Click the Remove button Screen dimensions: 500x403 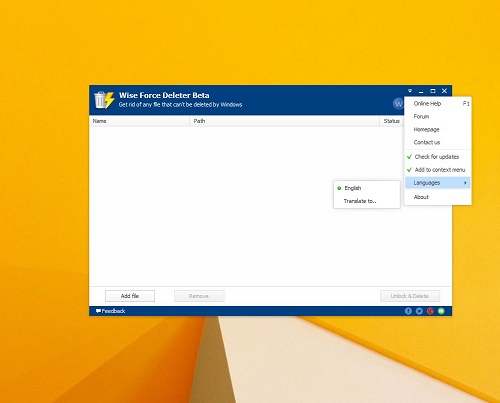point(199,296)
